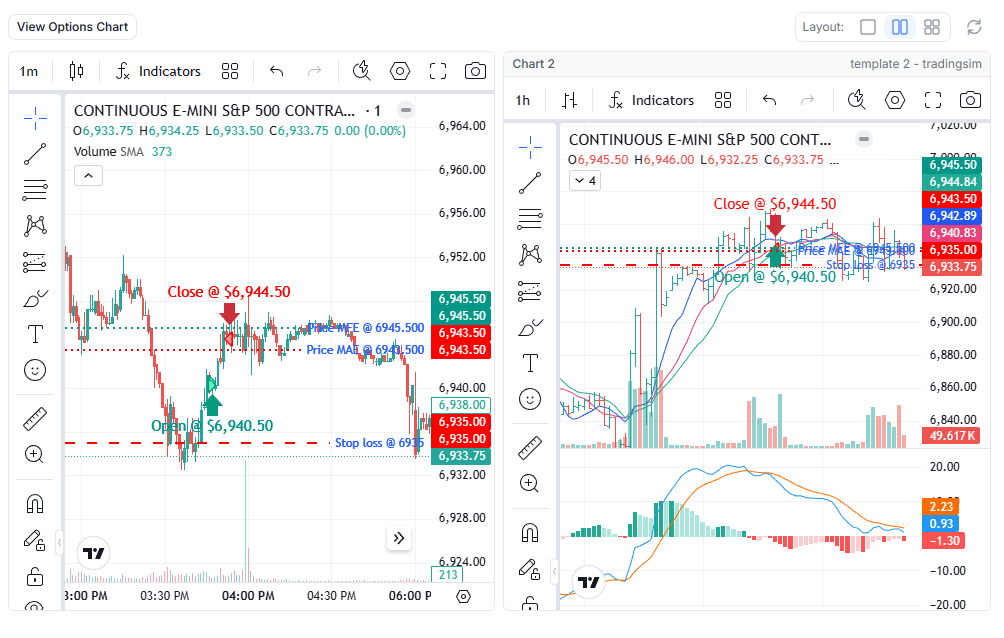This screenshot has width=1004, height=638.
Task: Select the ruler measure tool on left chart
Action: pos(35,419)
